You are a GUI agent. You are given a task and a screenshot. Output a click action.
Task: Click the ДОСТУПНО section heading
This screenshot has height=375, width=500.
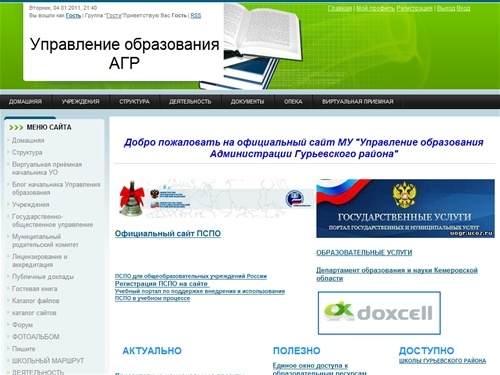coord(426,351)
